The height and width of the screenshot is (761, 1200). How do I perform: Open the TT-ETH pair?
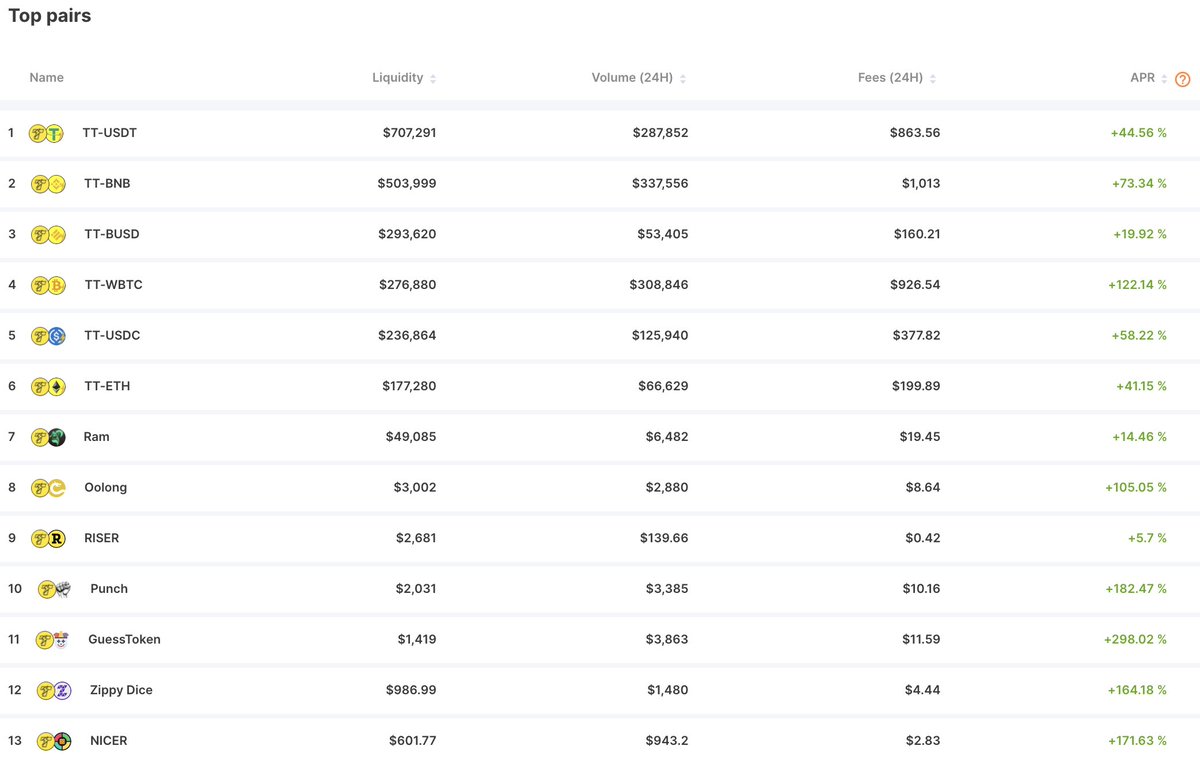pos(107,386)
